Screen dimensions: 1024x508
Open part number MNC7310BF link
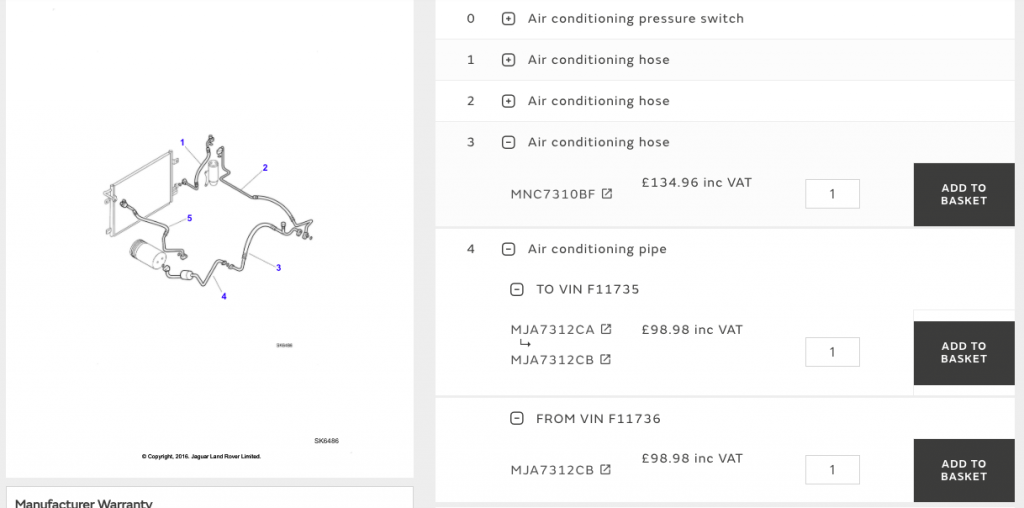[x=553, y=194]
